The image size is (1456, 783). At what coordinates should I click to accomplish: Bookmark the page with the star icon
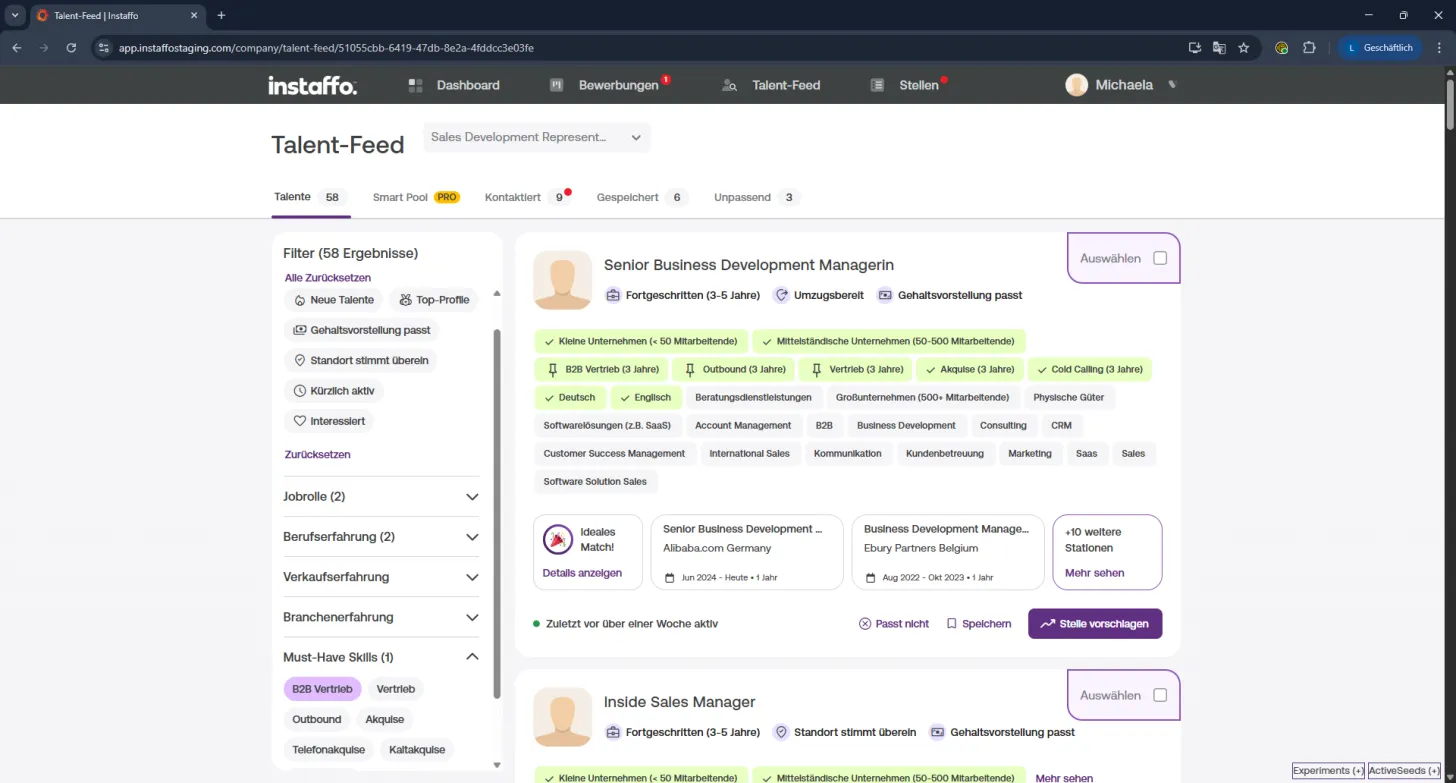pos(1244,47)
